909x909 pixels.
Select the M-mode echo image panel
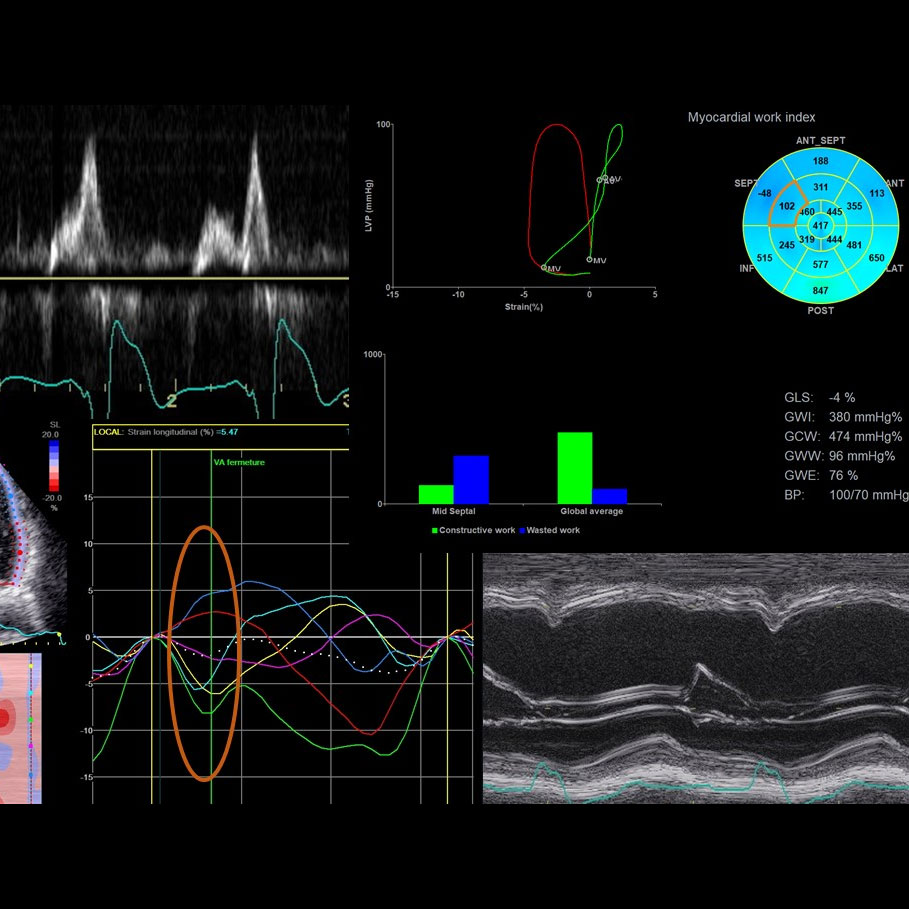click(x=695, y=678)
